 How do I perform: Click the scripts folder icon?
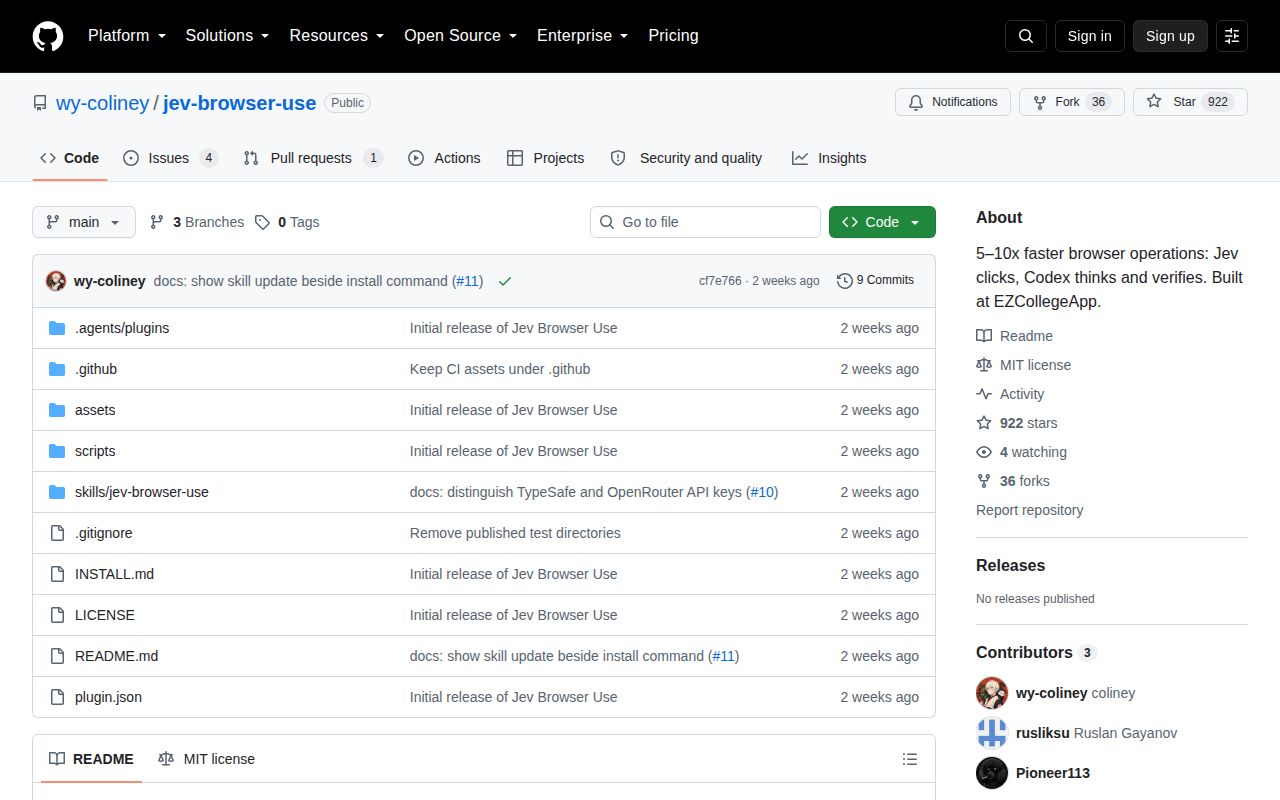click(57, 451)
